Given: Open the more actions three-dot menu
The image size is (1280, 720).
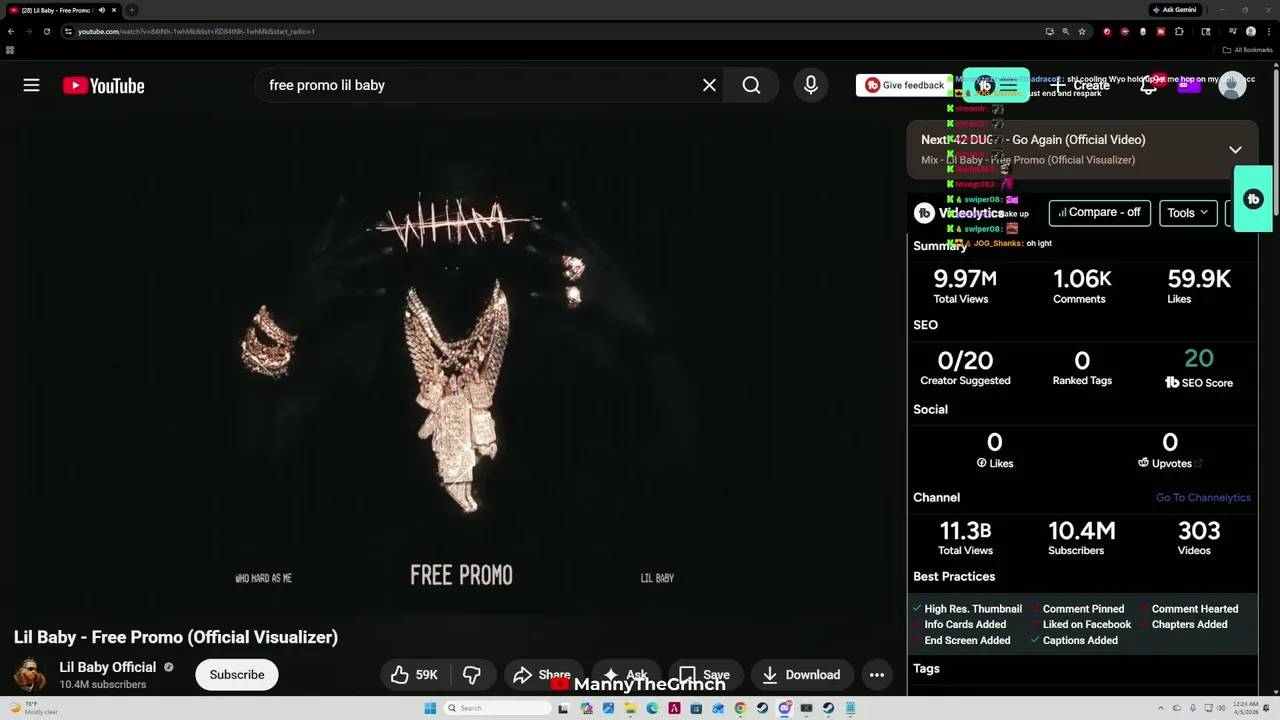Looking at the screenshot, I should click(877, 675).
